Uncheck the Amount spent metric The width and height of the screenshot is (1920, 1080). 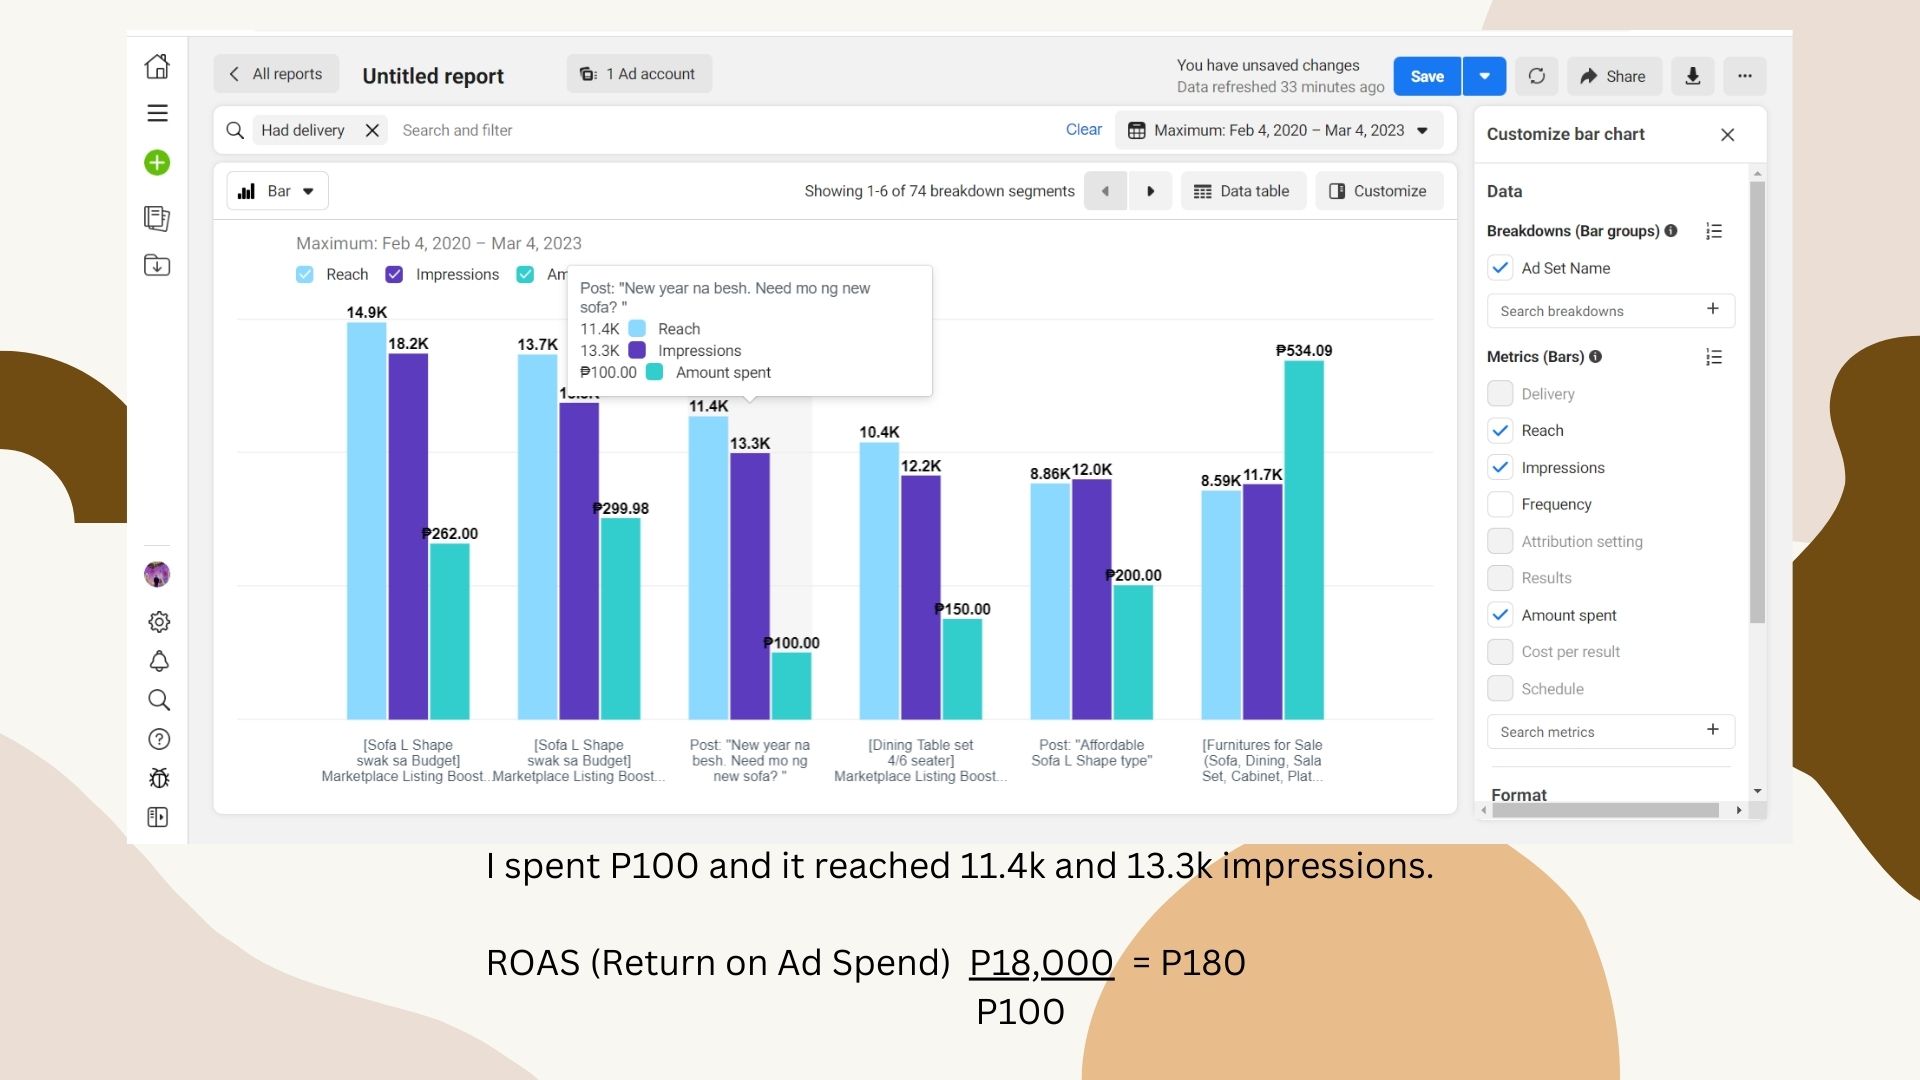[x=1500, y=615]
